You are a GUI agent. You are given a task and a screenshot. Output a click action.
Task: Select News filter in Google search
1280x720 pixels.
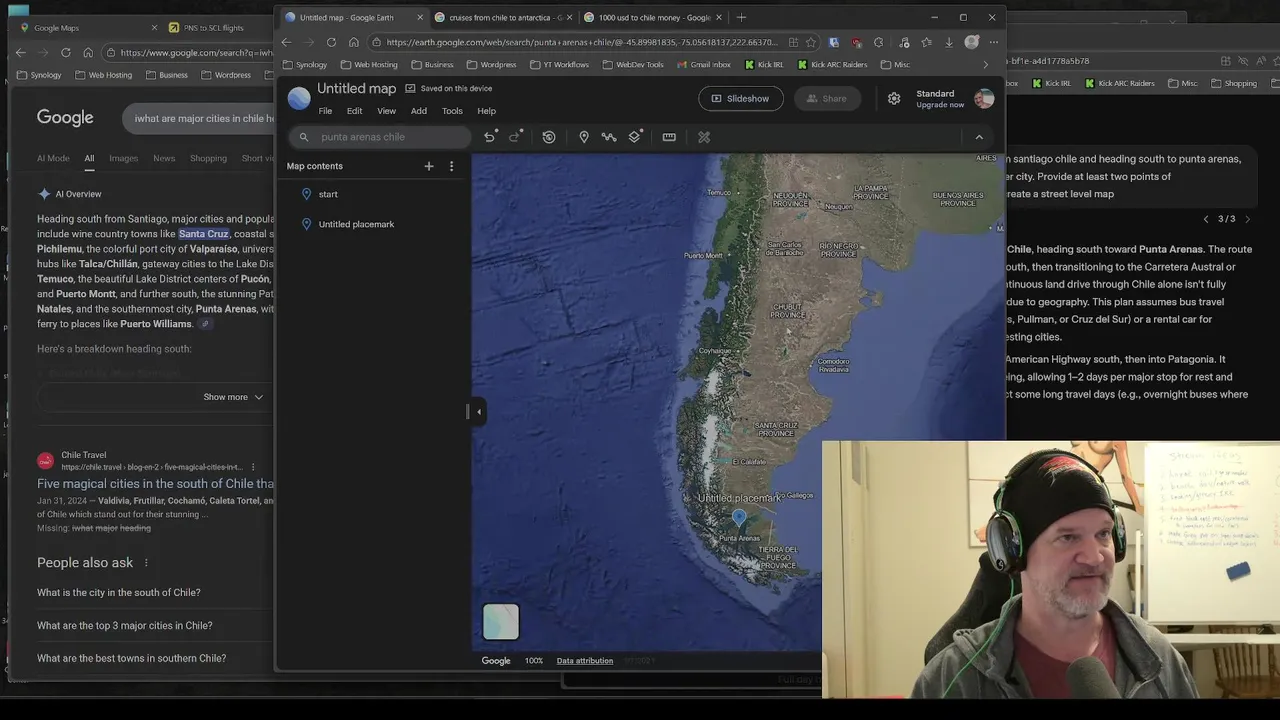click(164, 158)
